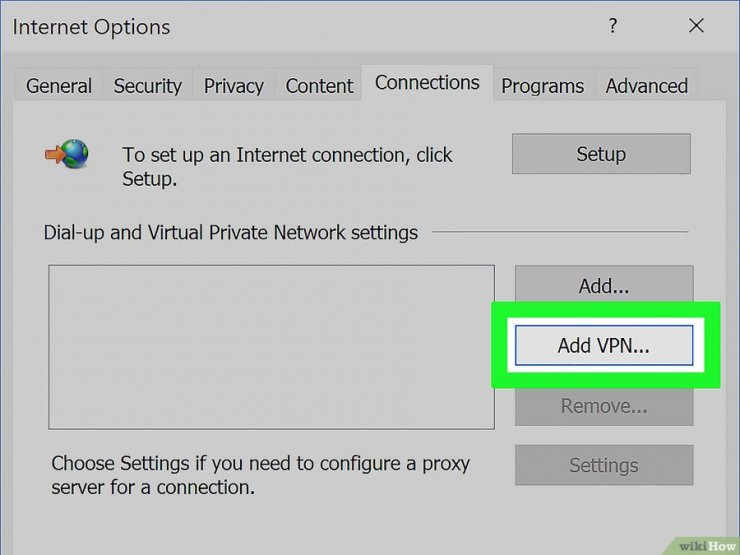Open the Programs tab
740x555 pixels.
point(542,85)
